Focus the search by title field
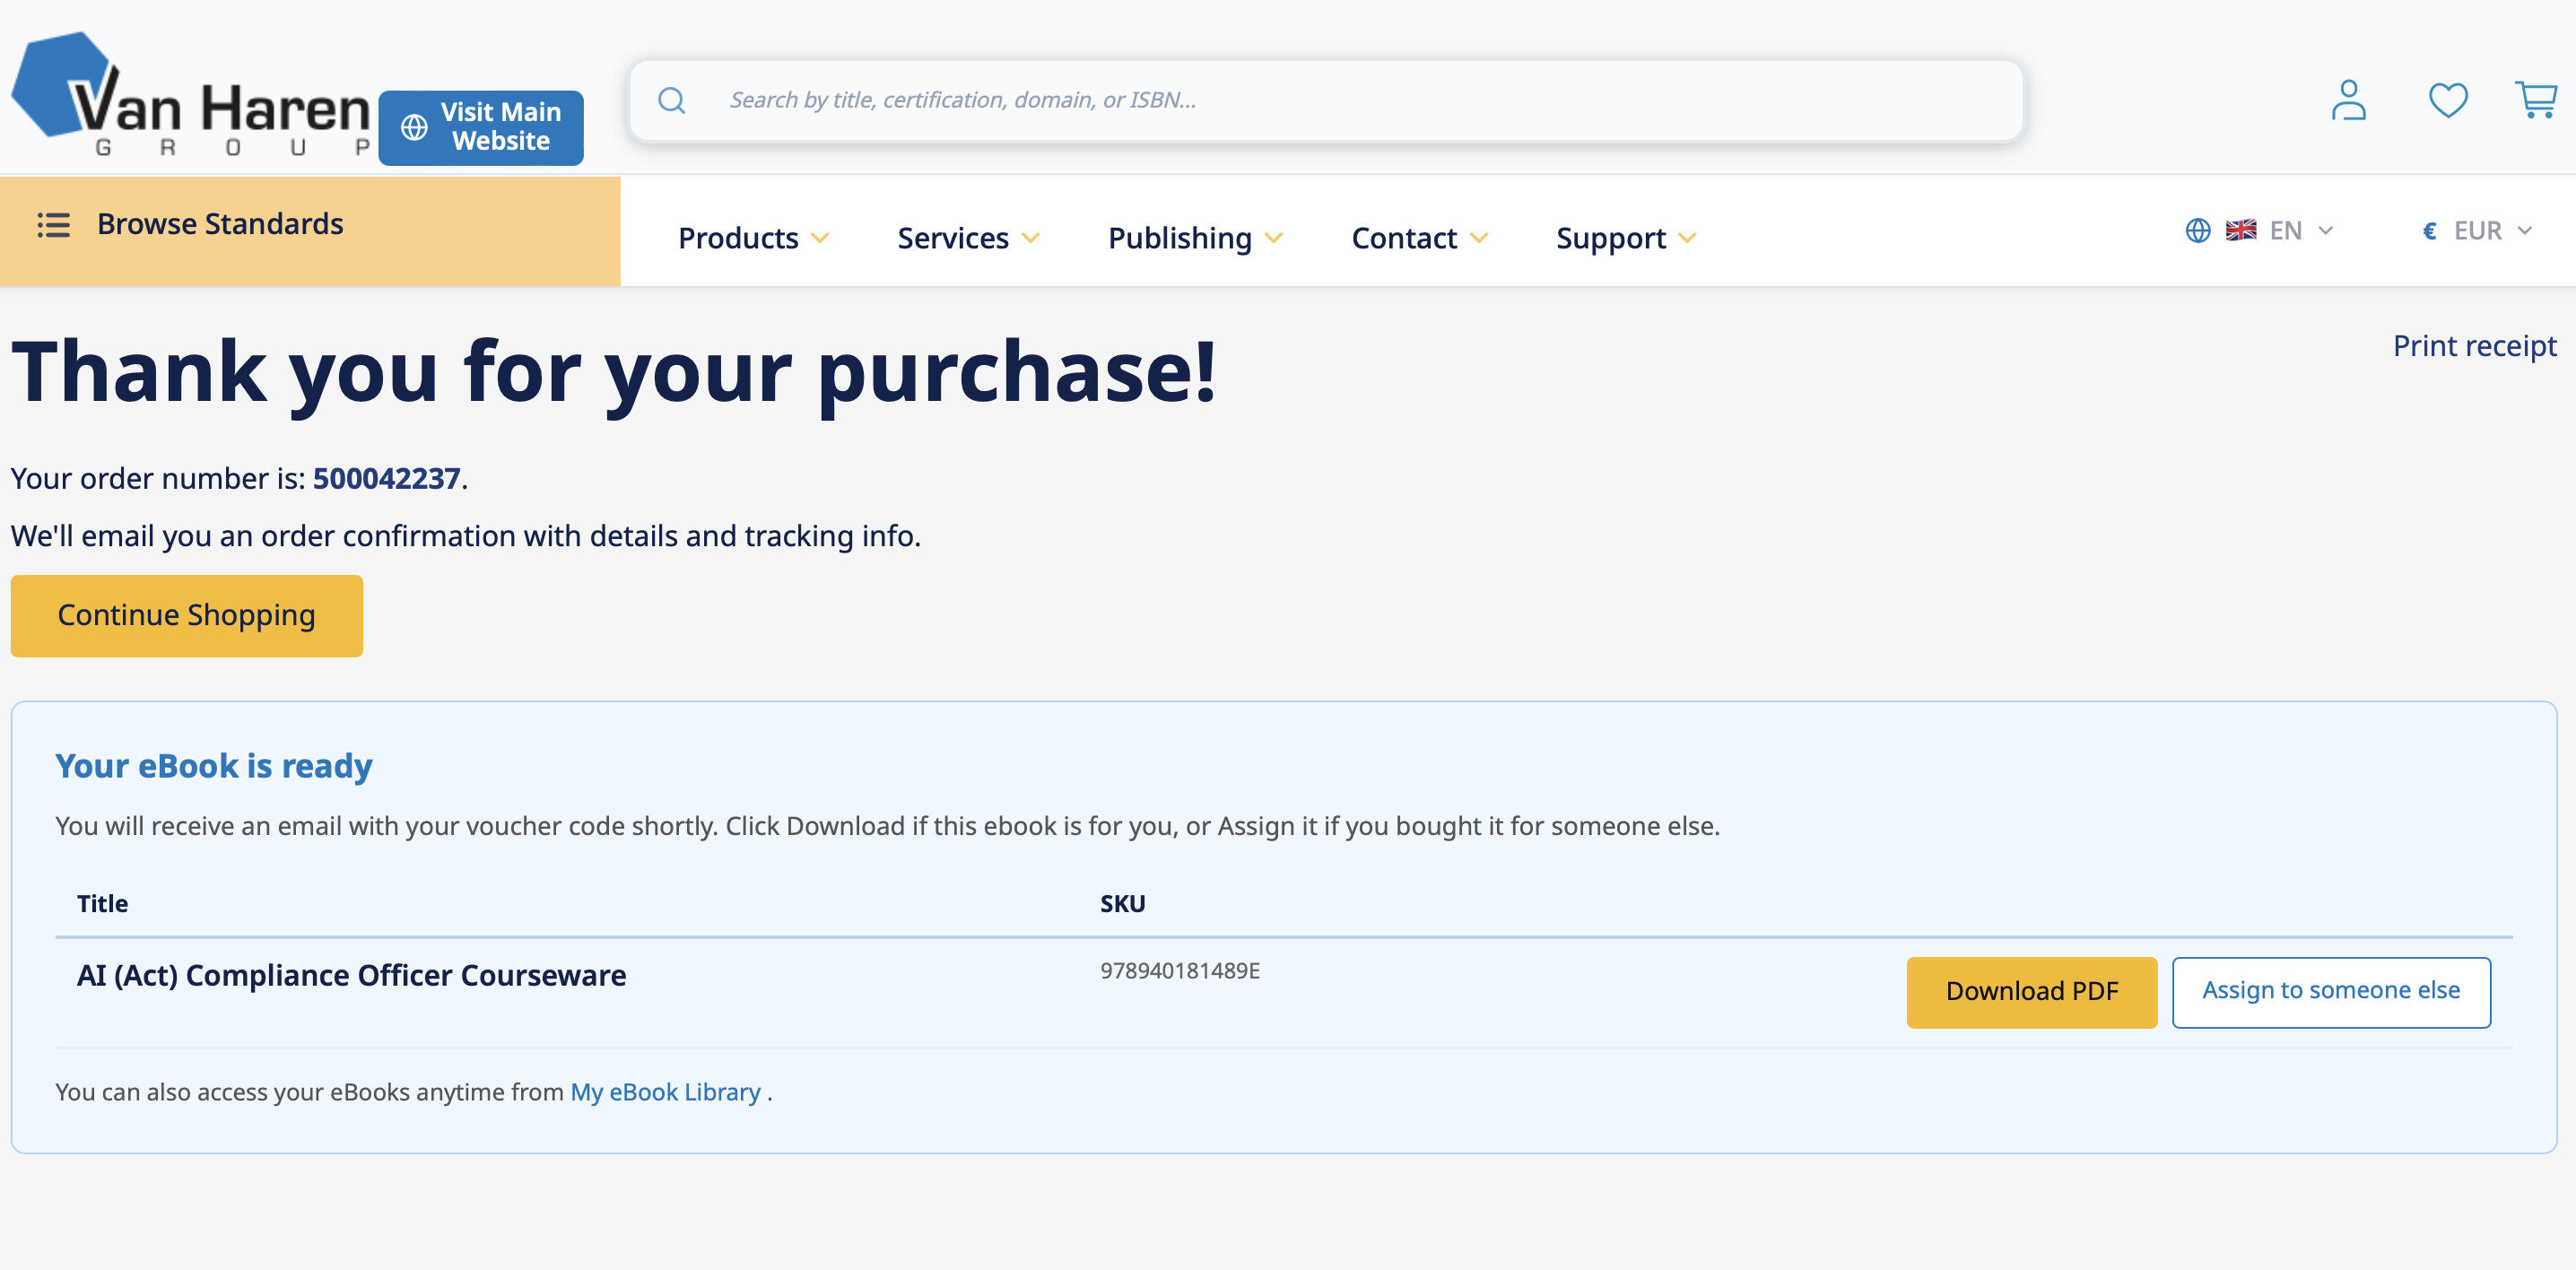 click(1326, 100)
